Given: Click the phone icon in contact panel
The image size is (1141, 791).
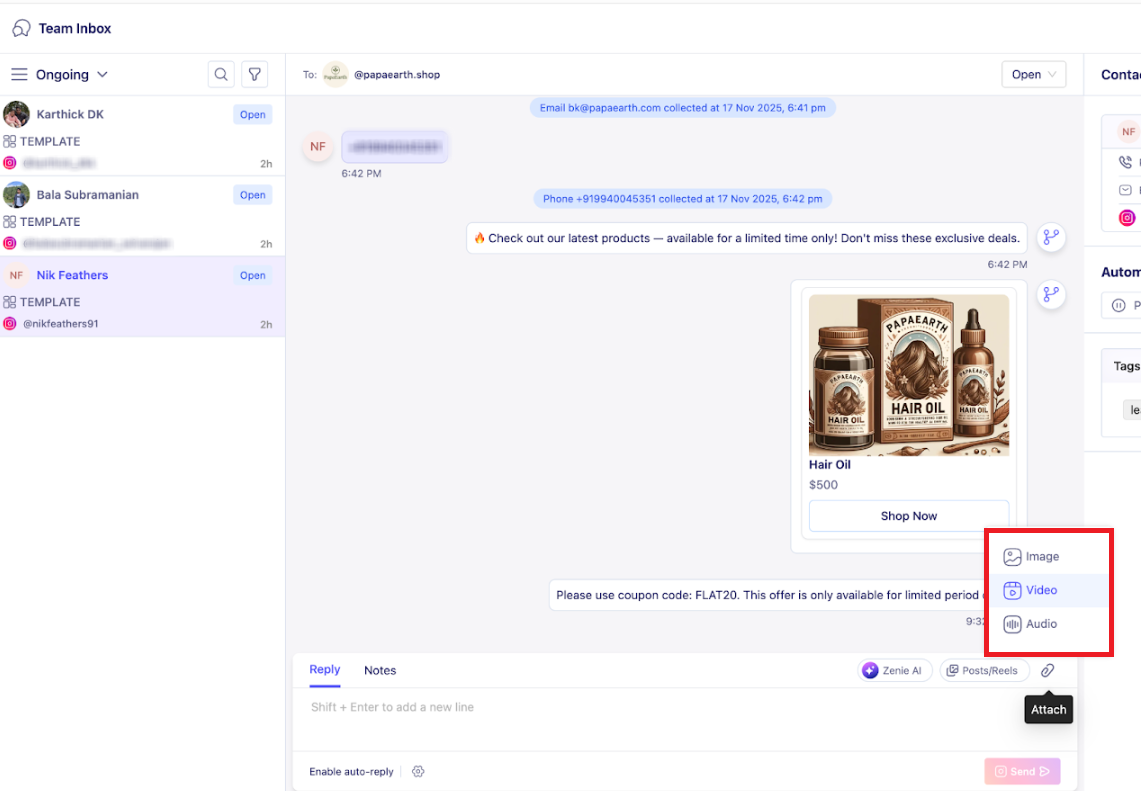Looking at the screenshot, I should pyautogui.click(x=1125, y=162).
